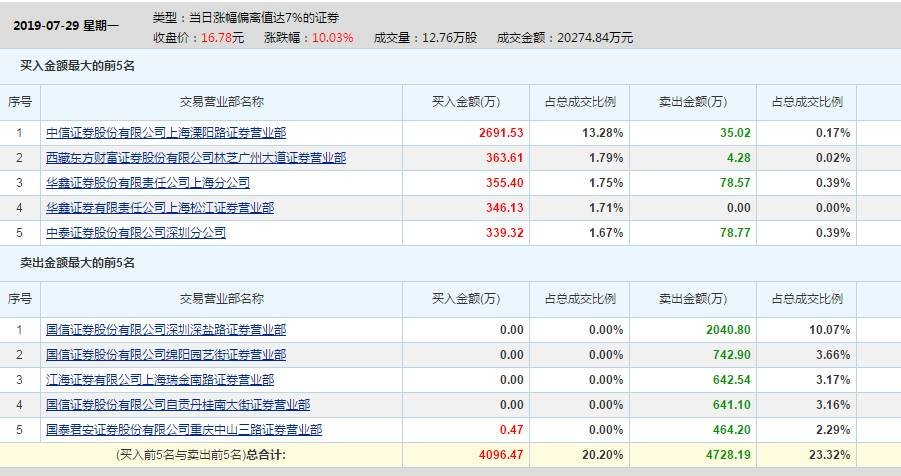The width and height of the screenshot is (901, 476).
Task: Open 华鑫证券上海松江证券营业部 link
Action: (x=160, y=208)
